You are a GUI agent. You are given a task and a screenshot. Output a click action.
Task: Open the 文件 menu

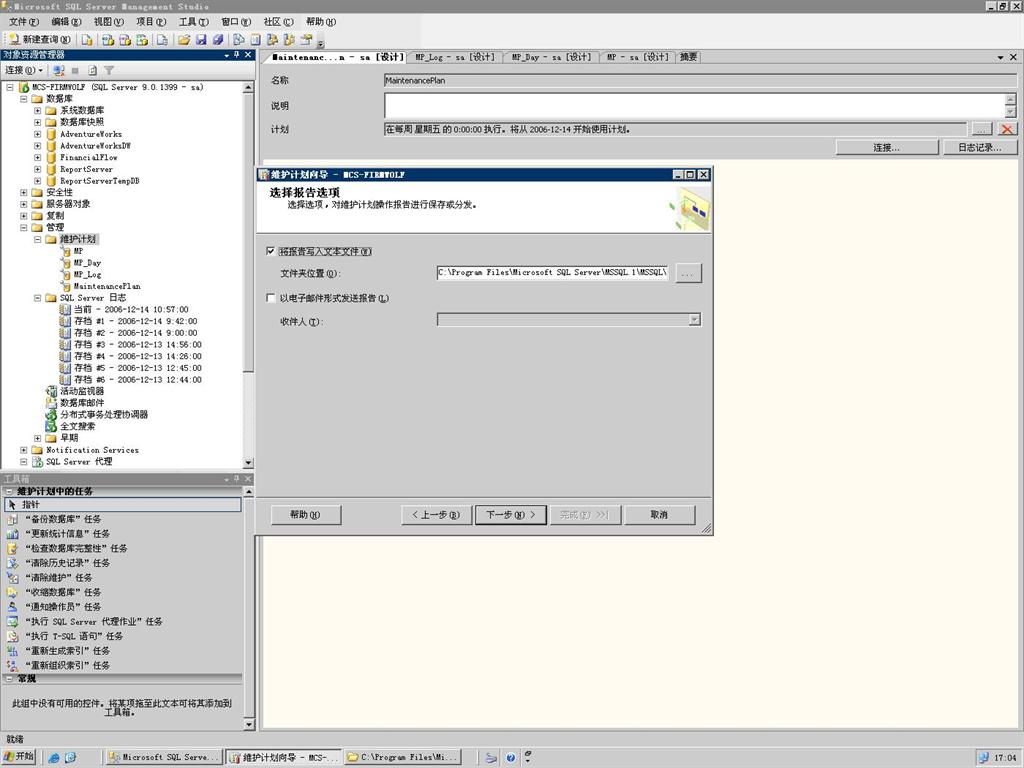pos(24,22)
